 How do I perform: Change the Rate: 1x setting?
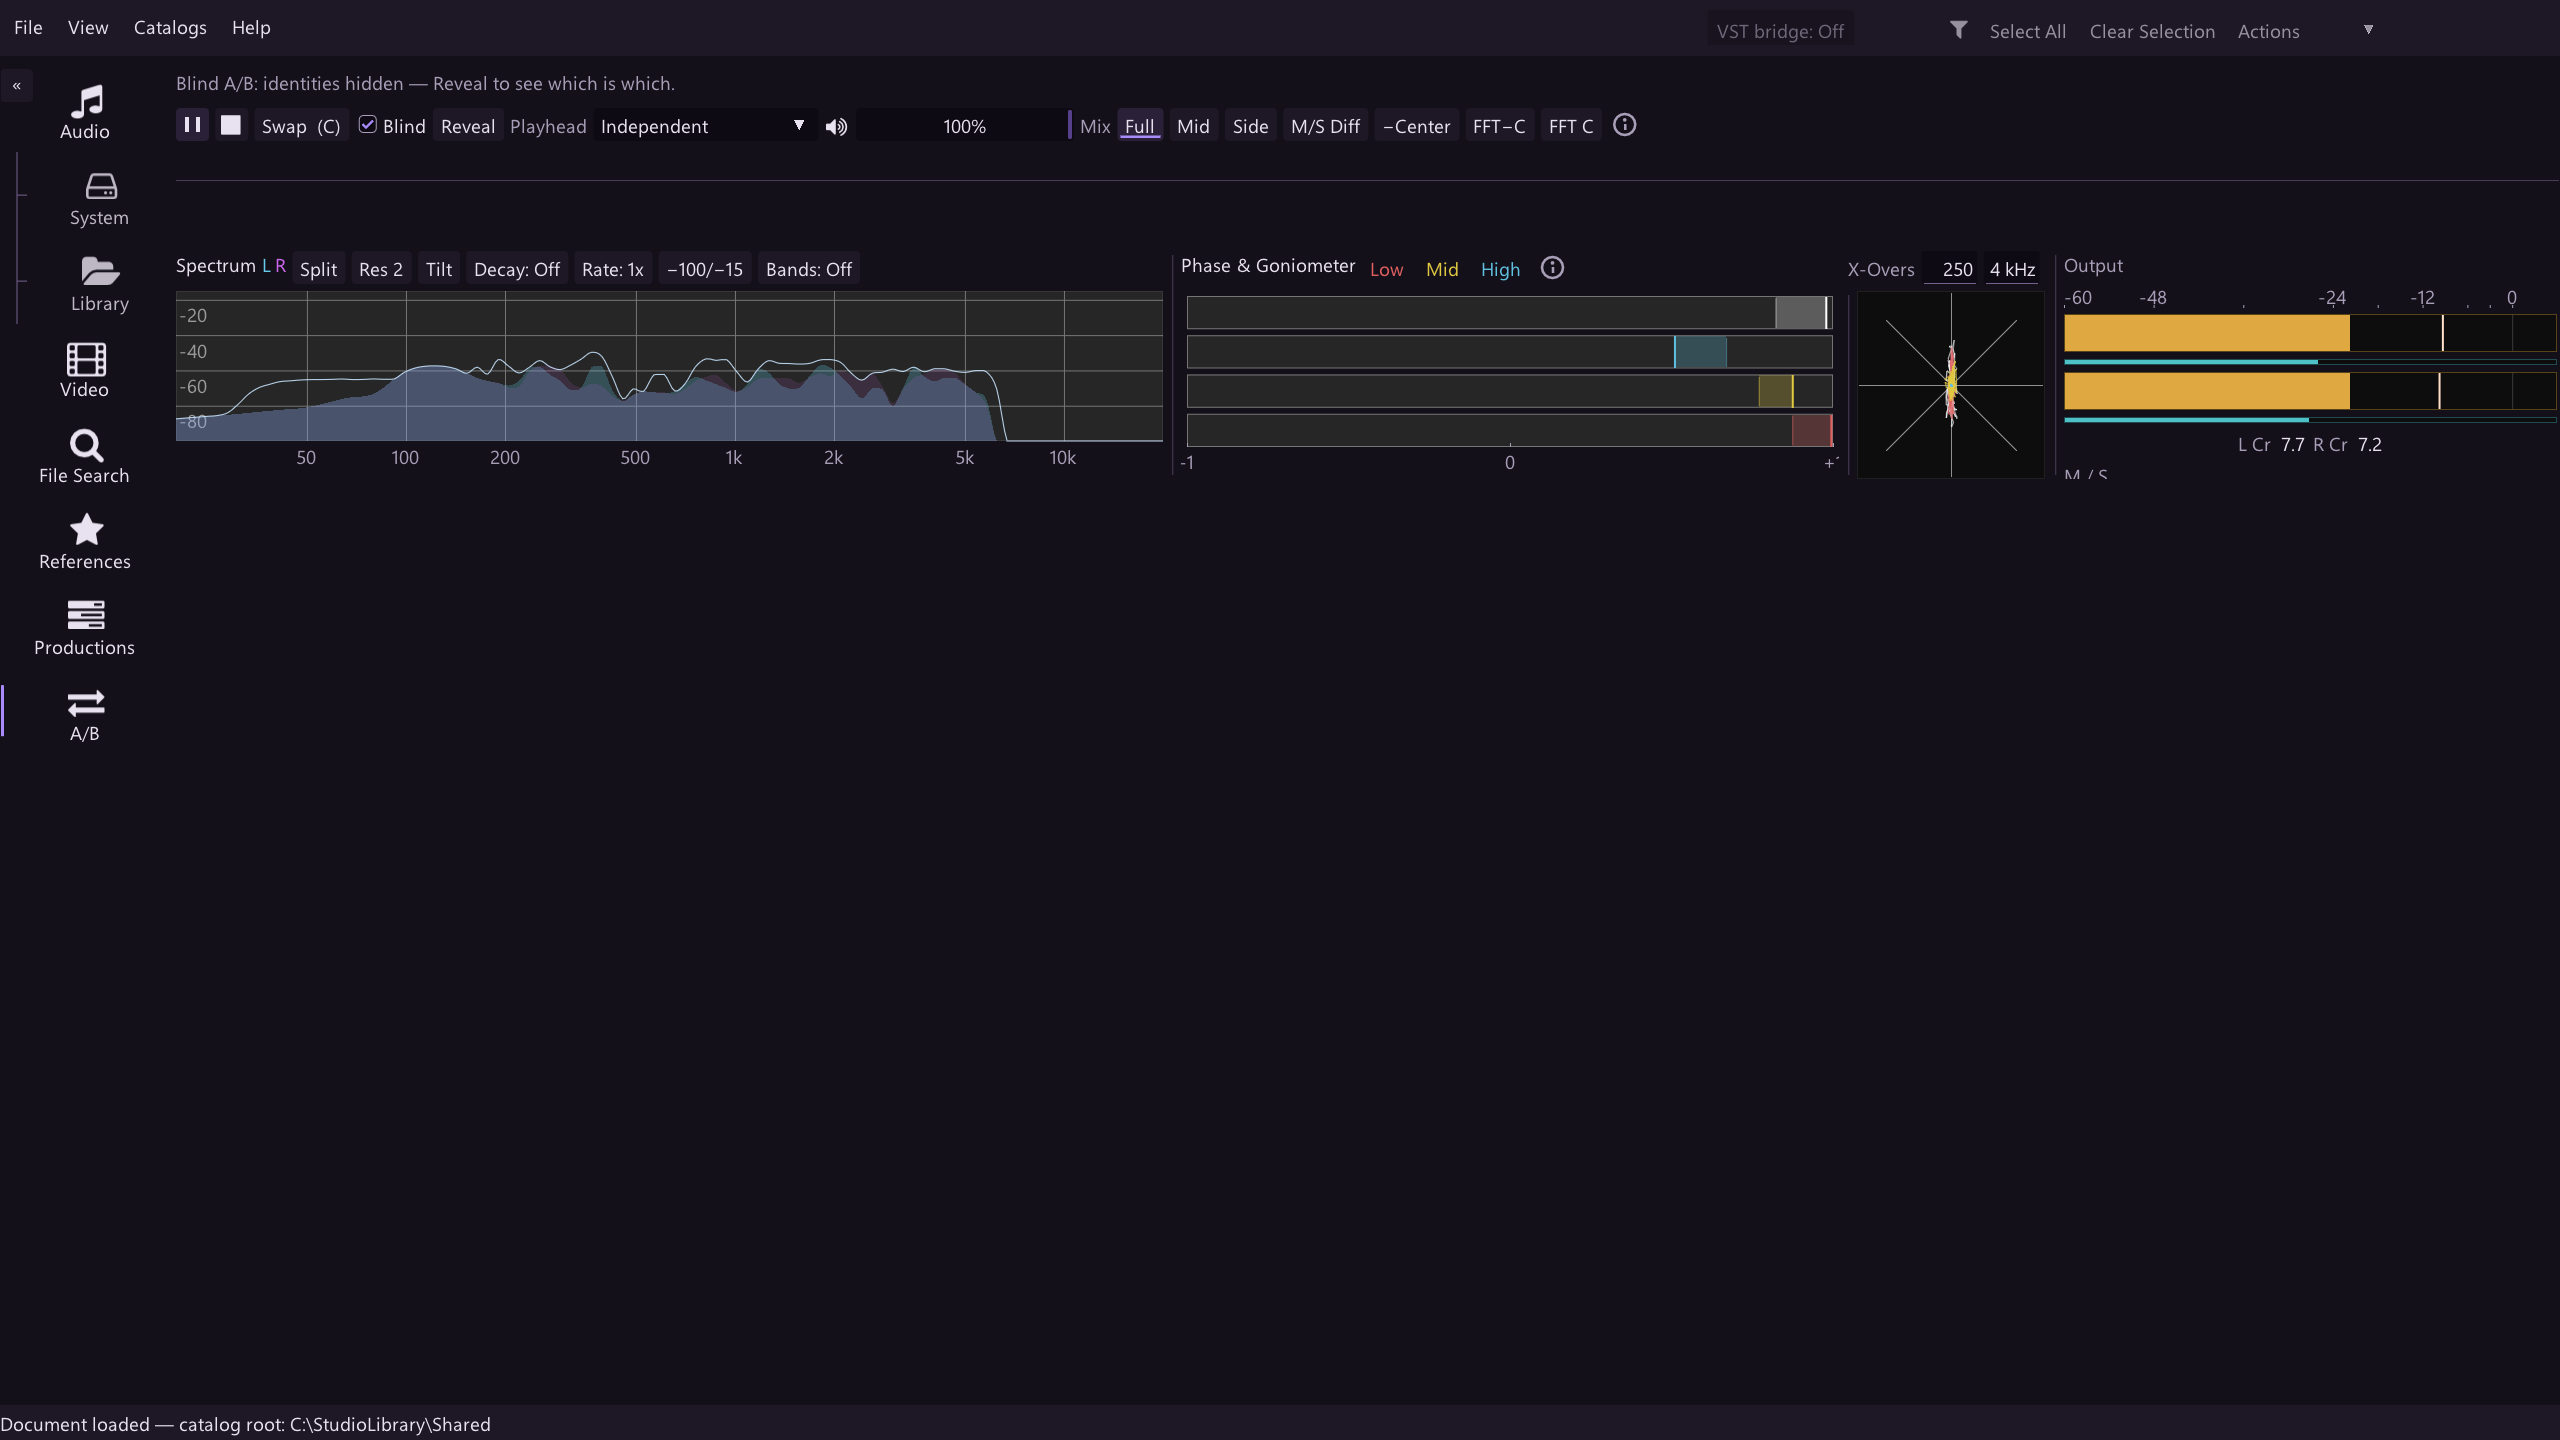pyautogui.click(x=613, y=269)
